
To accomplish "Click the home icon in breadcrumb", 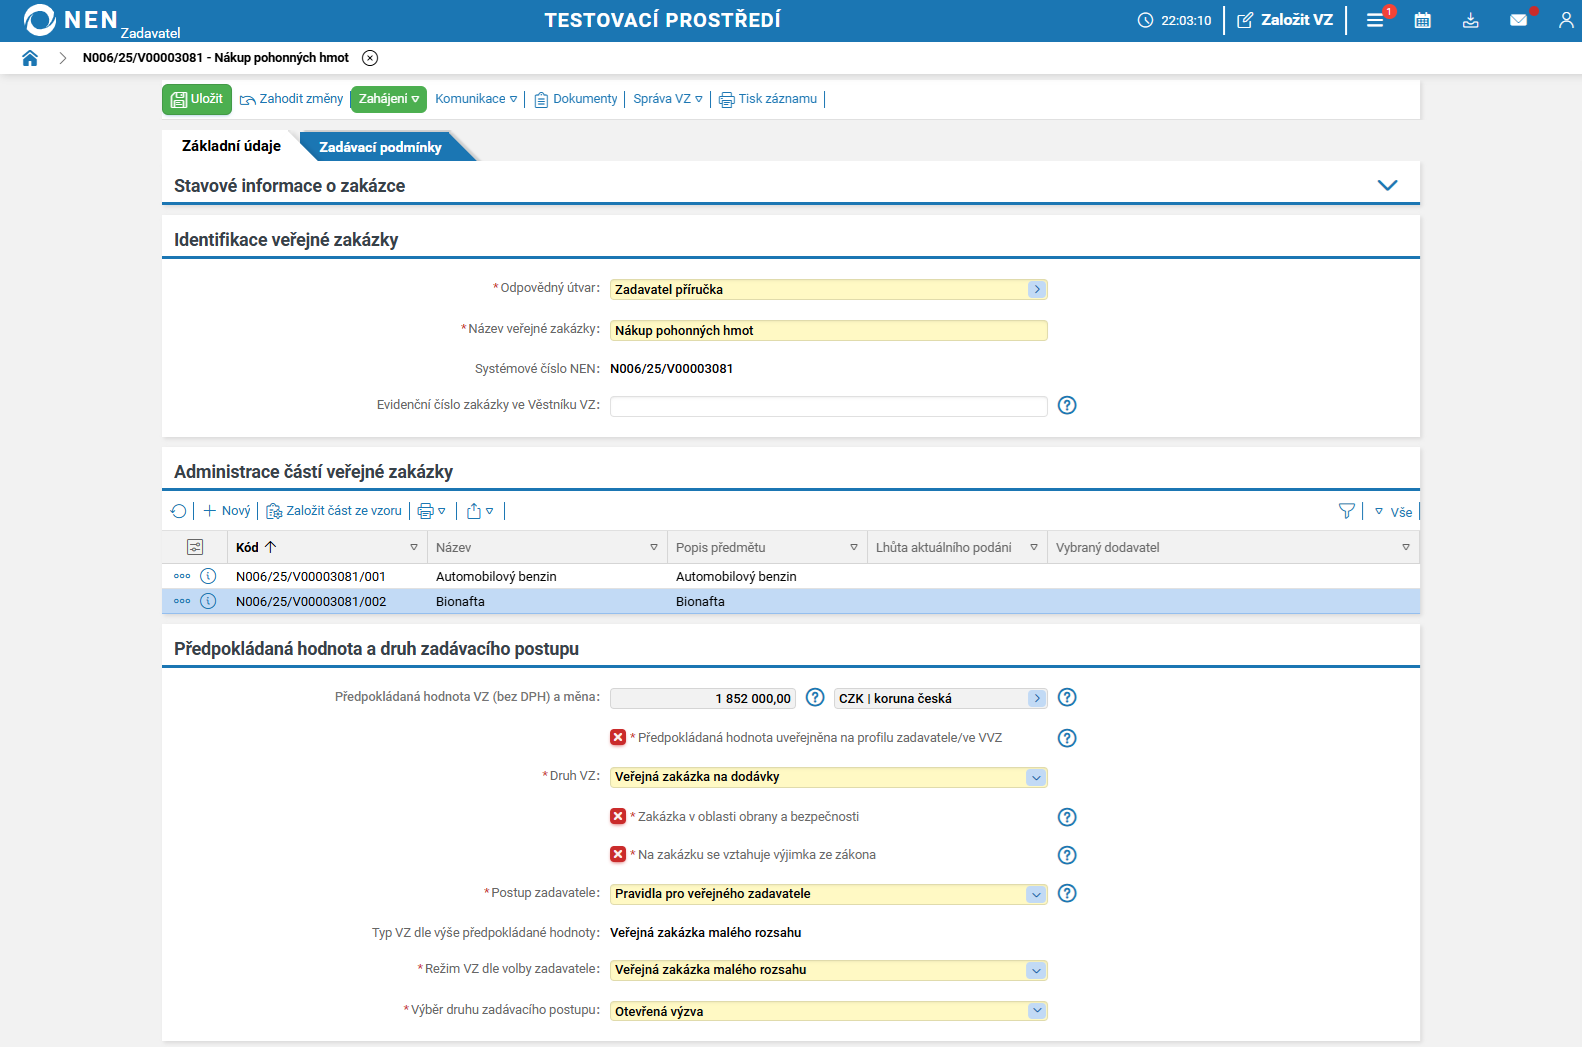I will coord(30,58).
